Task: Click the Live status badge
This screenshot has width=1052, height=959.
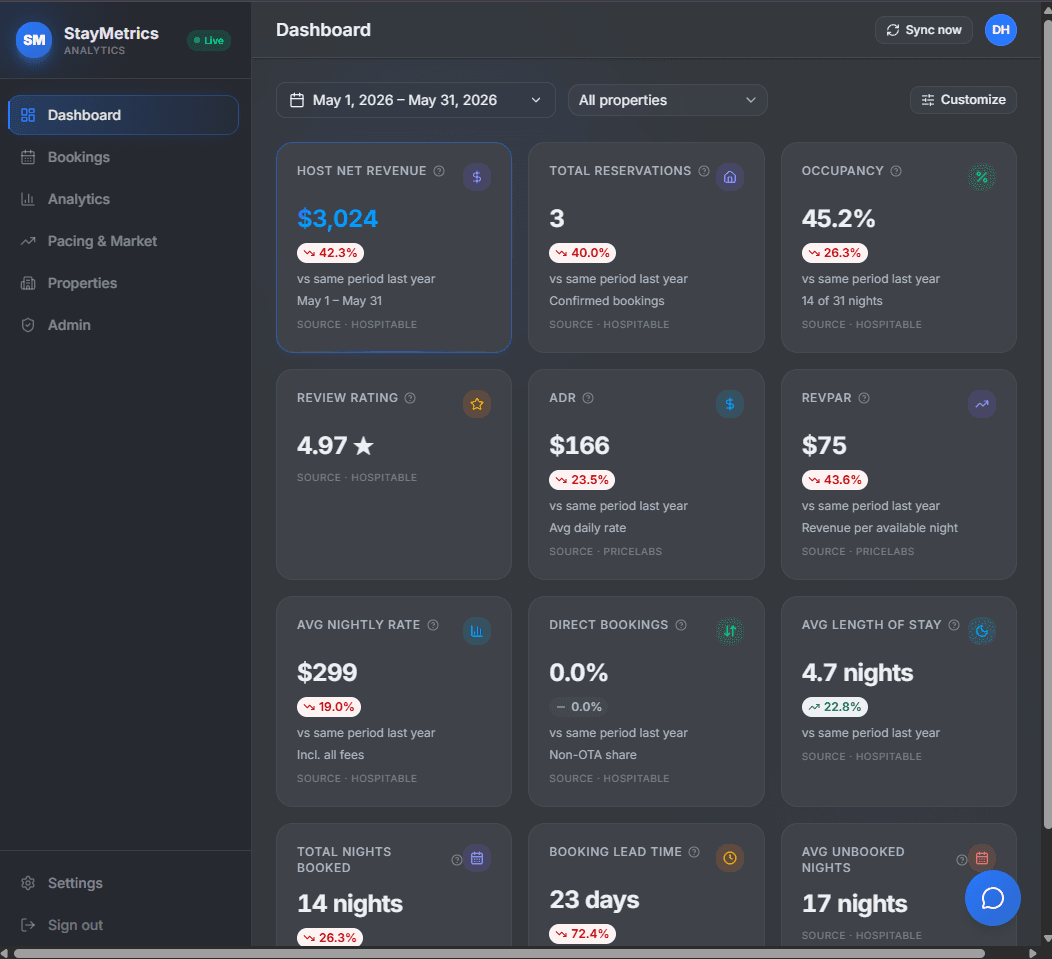Action: point(209,40)
